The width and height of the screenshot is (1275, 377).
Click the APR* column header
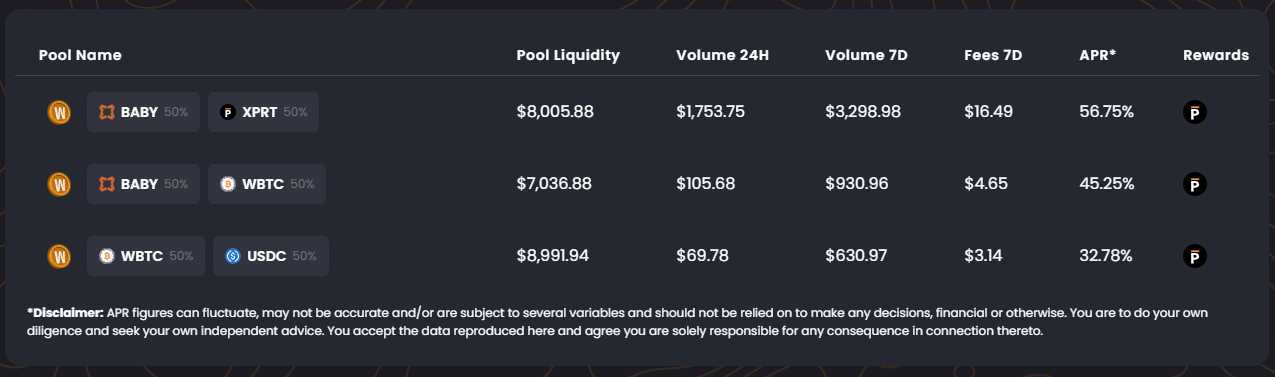(1098, 55)
